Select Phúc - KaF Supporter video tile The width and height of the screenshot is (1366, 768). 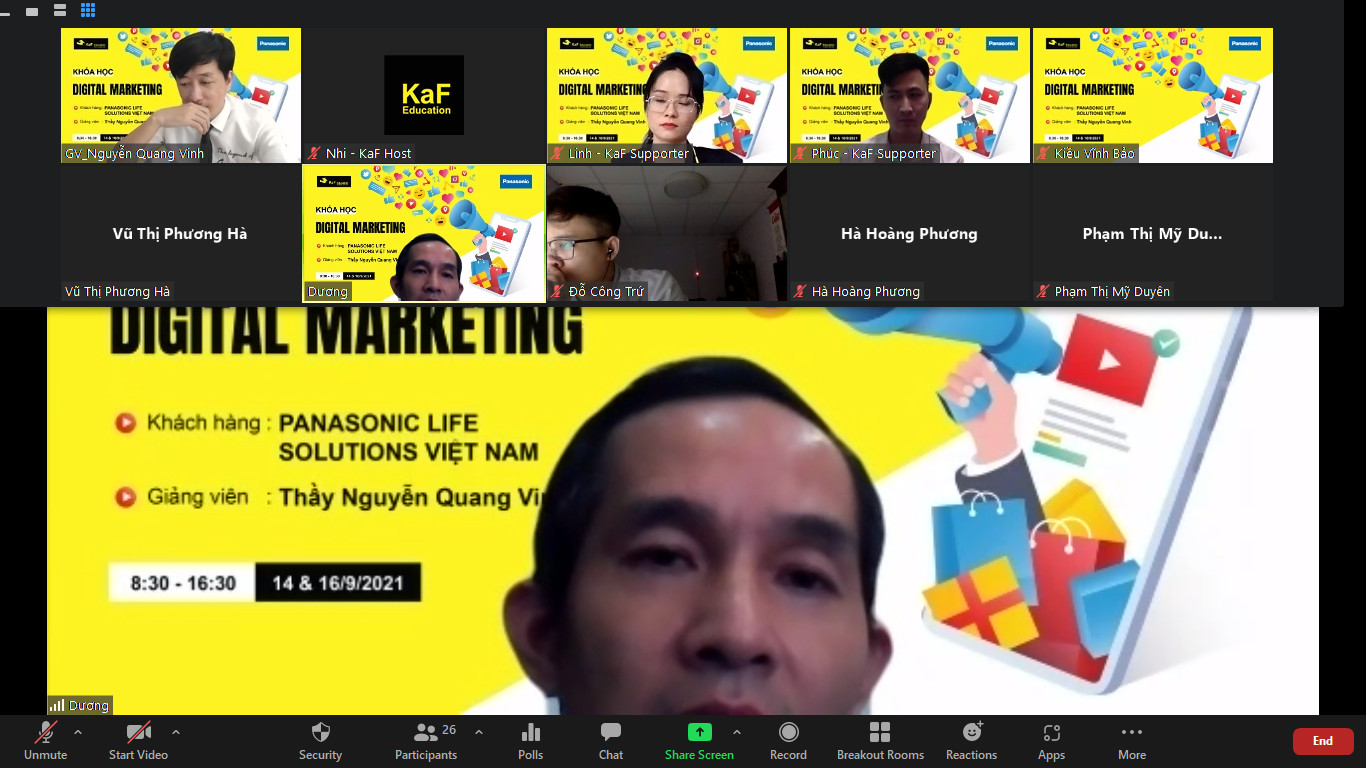[x=910, y=95]
